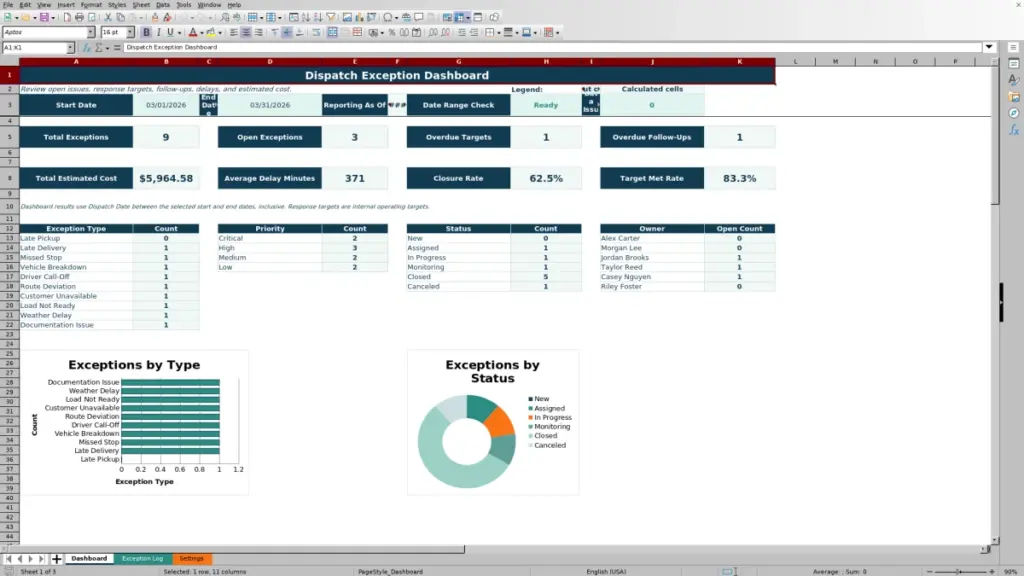1024x576 pixels.
Task: Select the Closure Rate label cell
Action: 458,178
